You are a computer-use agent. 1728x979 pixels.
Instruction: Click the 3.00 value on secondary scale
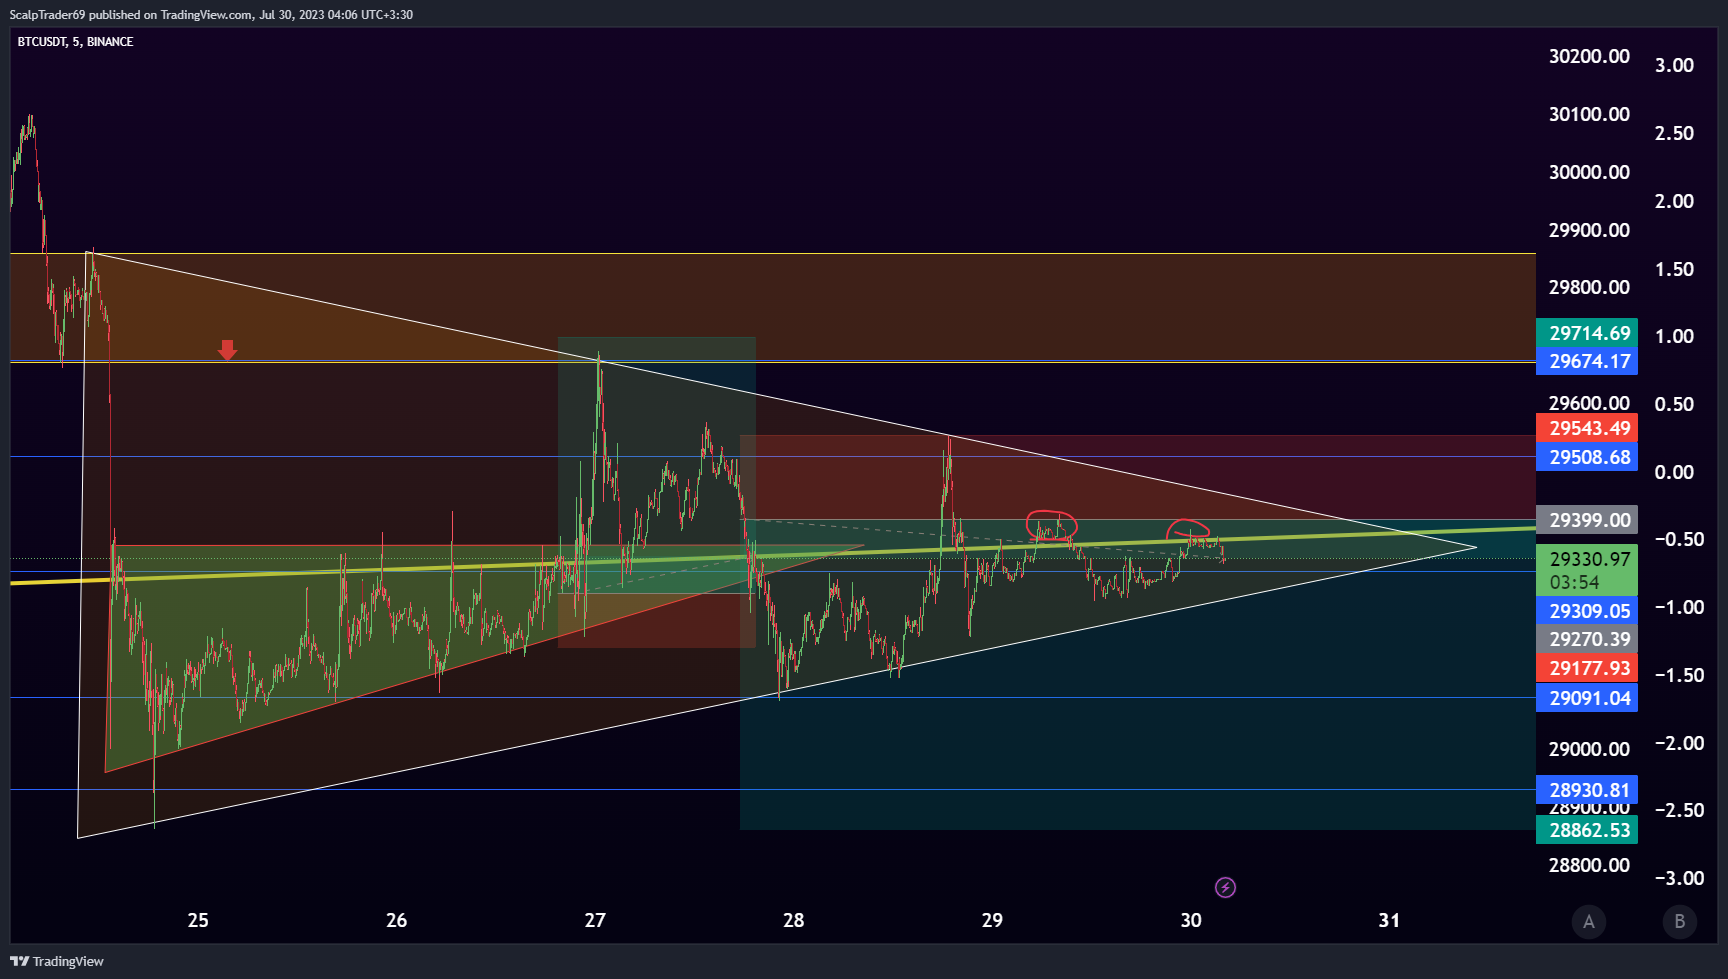click(1674, 65)
